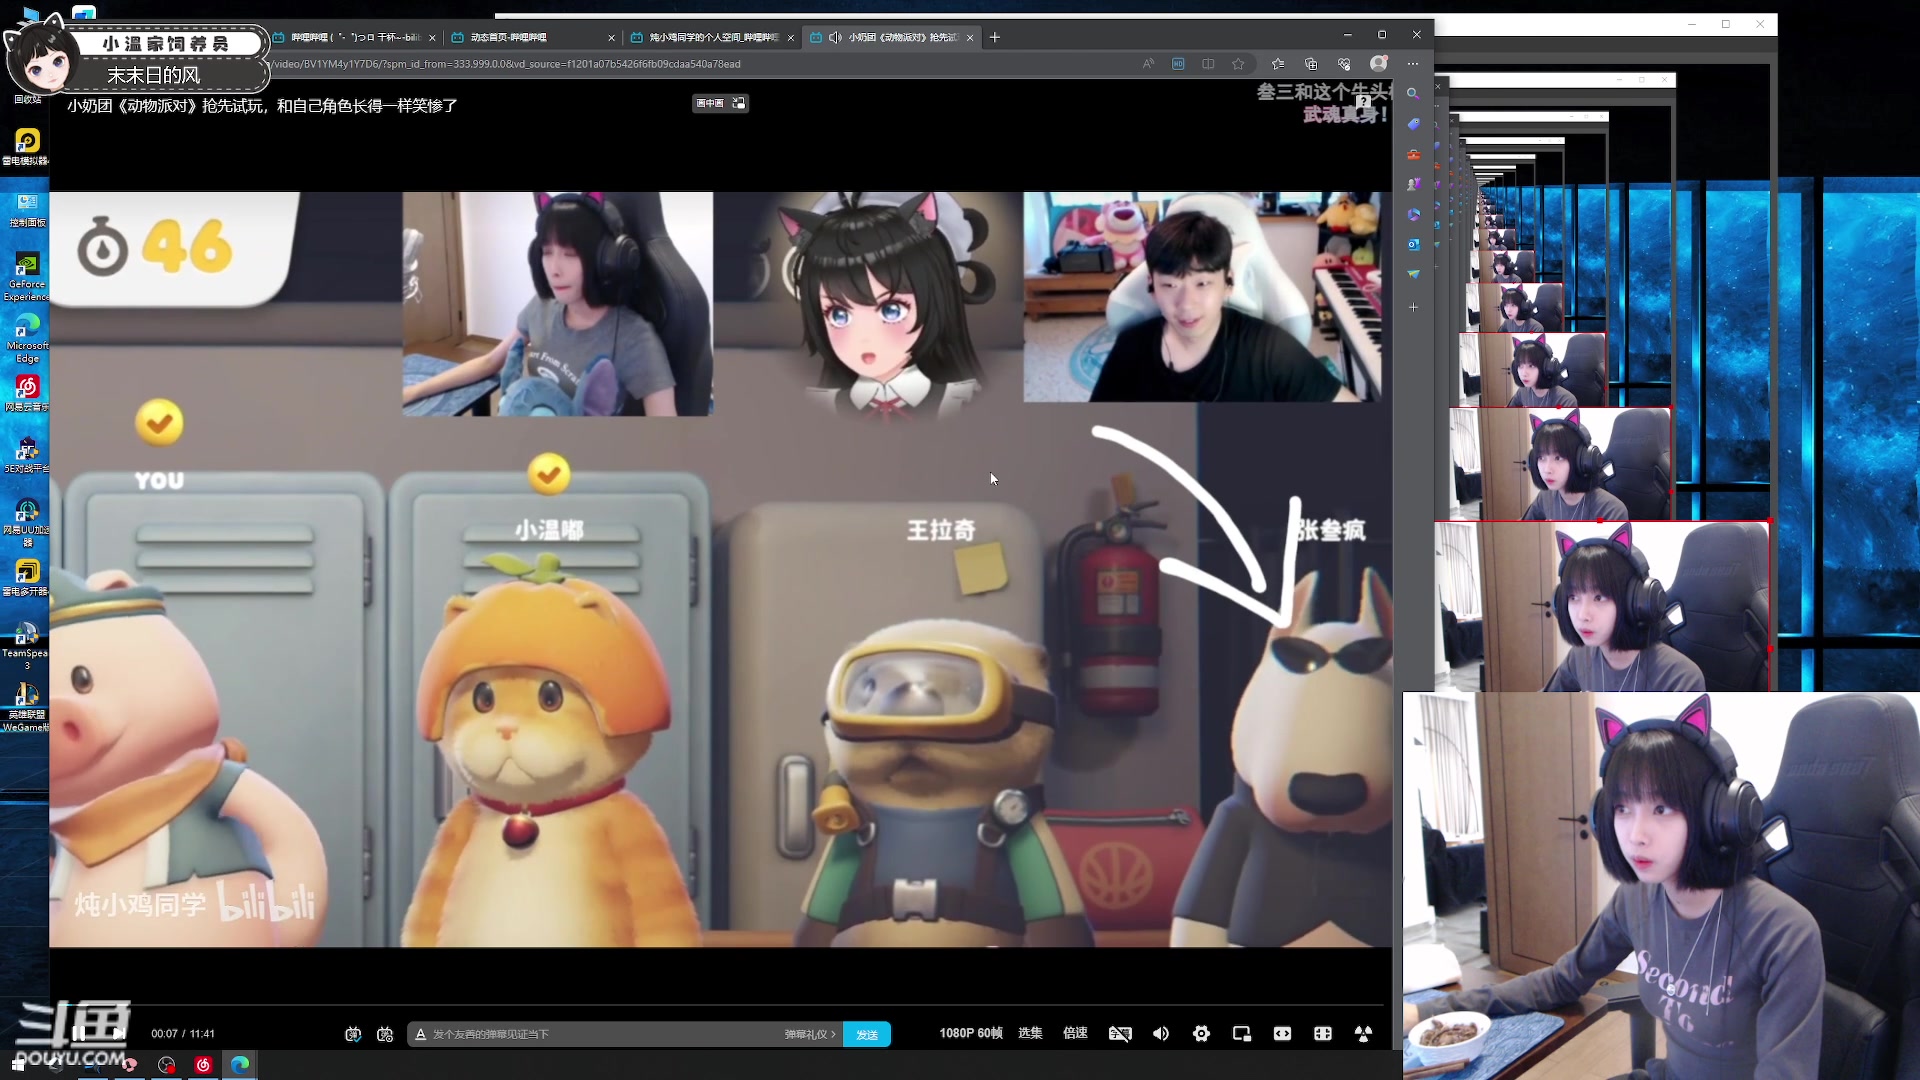Click the video title text
This screenshot has height=1080, width=1920.
coord(262,106)
